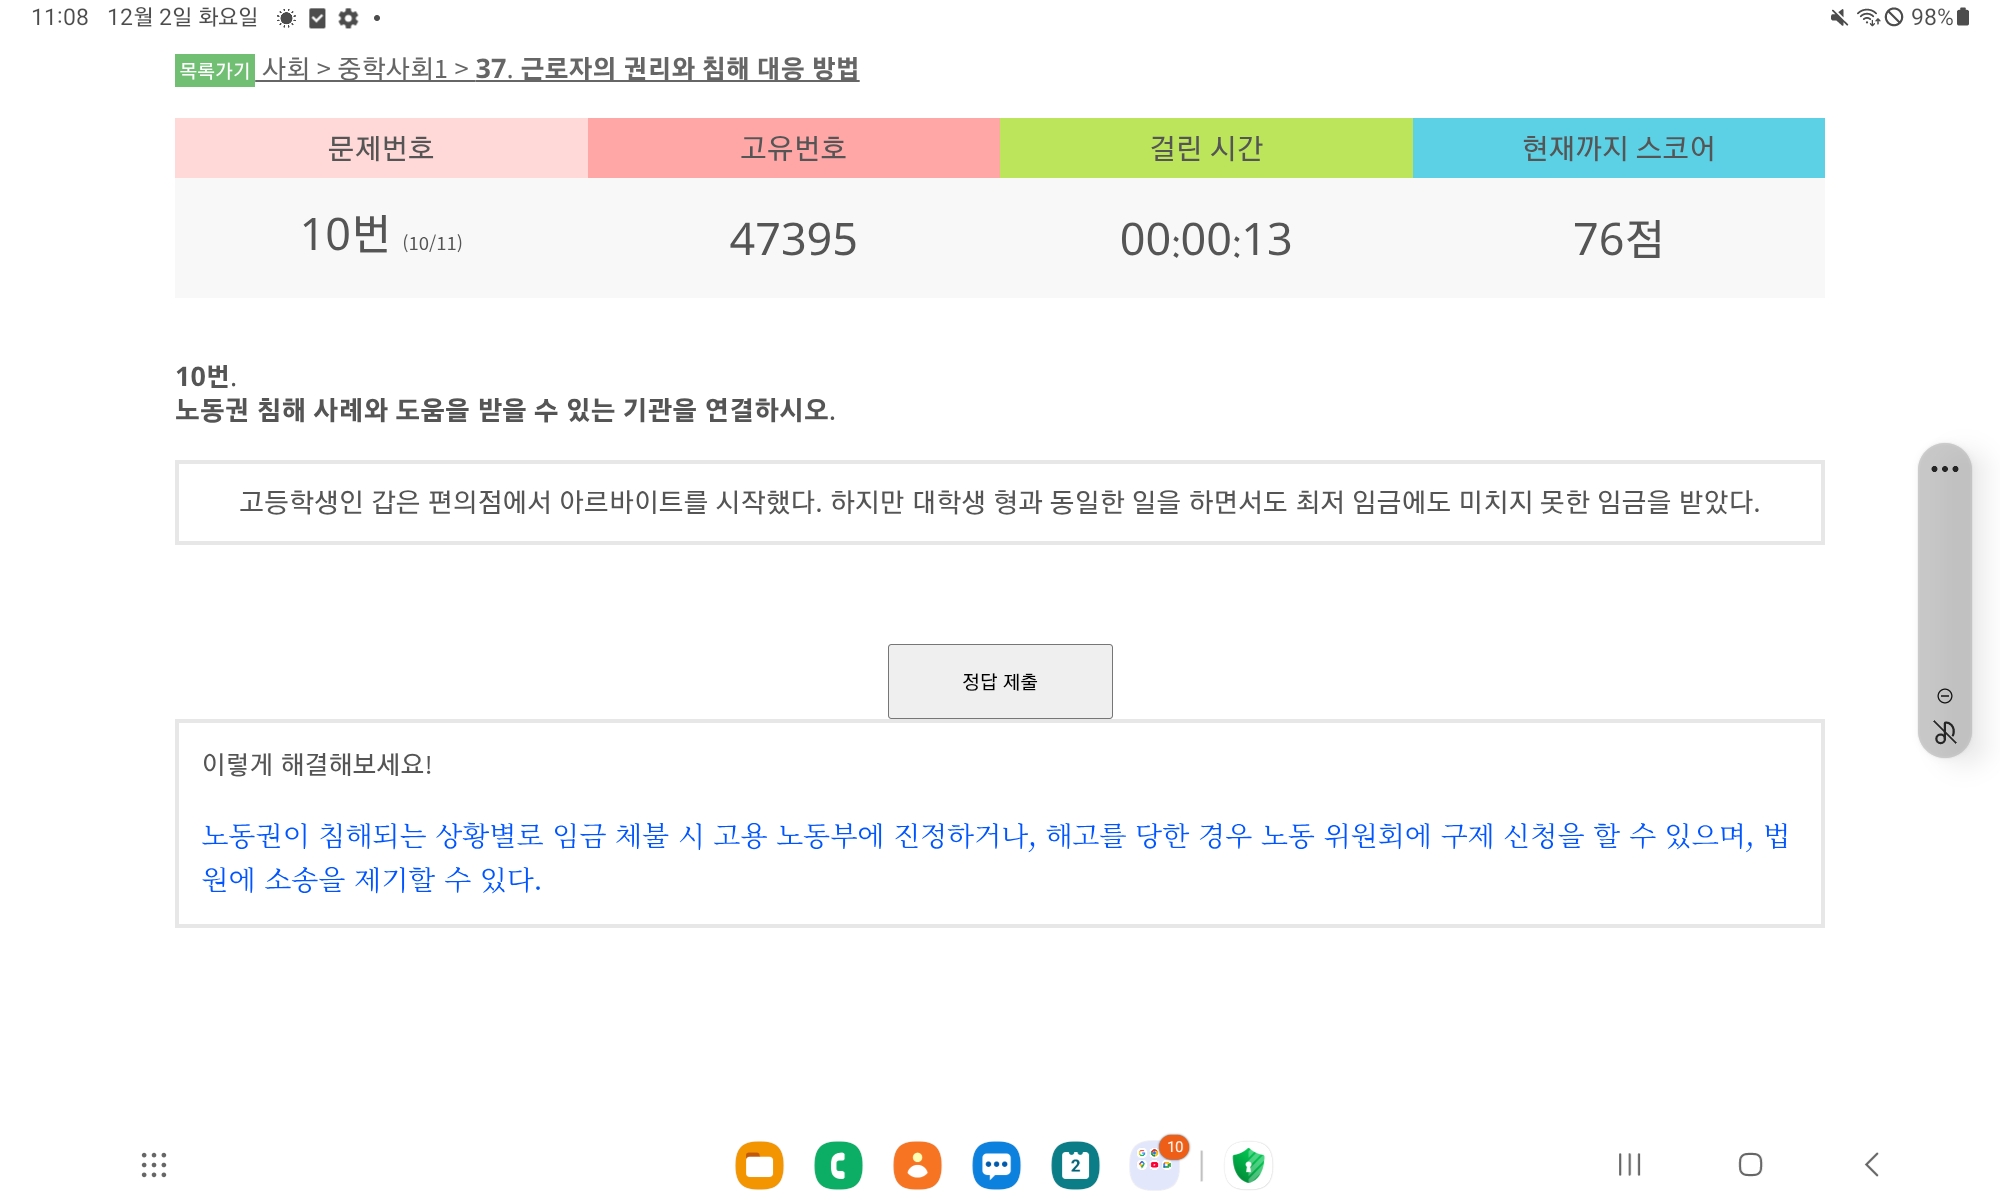Screen dimensions: 2000x1200
Task: Open the orange Contacts app
Action: [x=917, y=1165]
